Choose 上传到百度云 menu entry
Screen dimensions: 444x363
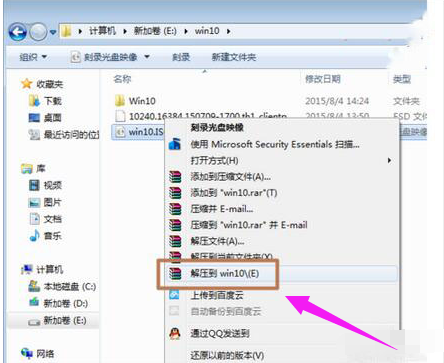[x=217, y=295]
